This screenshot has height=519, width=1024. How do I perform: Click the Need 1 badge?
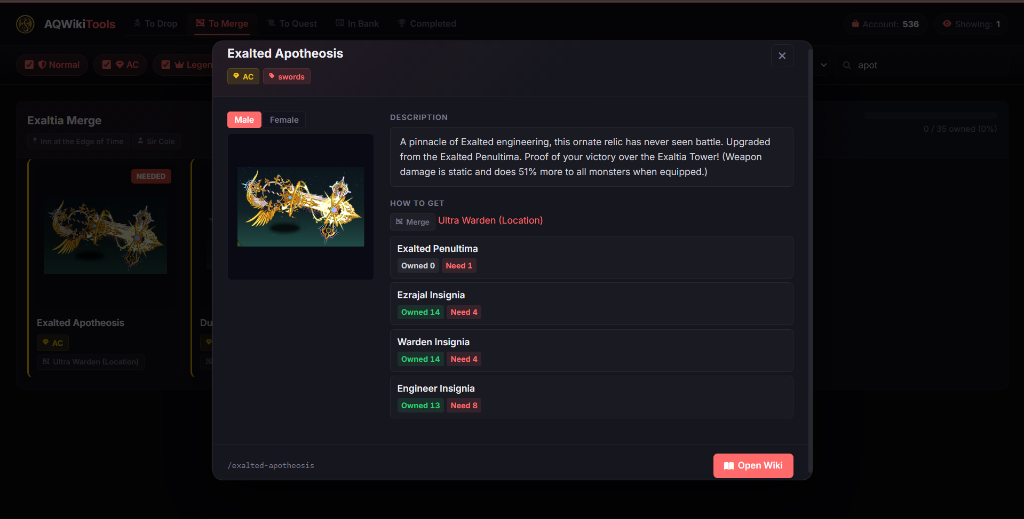point(459,266)
